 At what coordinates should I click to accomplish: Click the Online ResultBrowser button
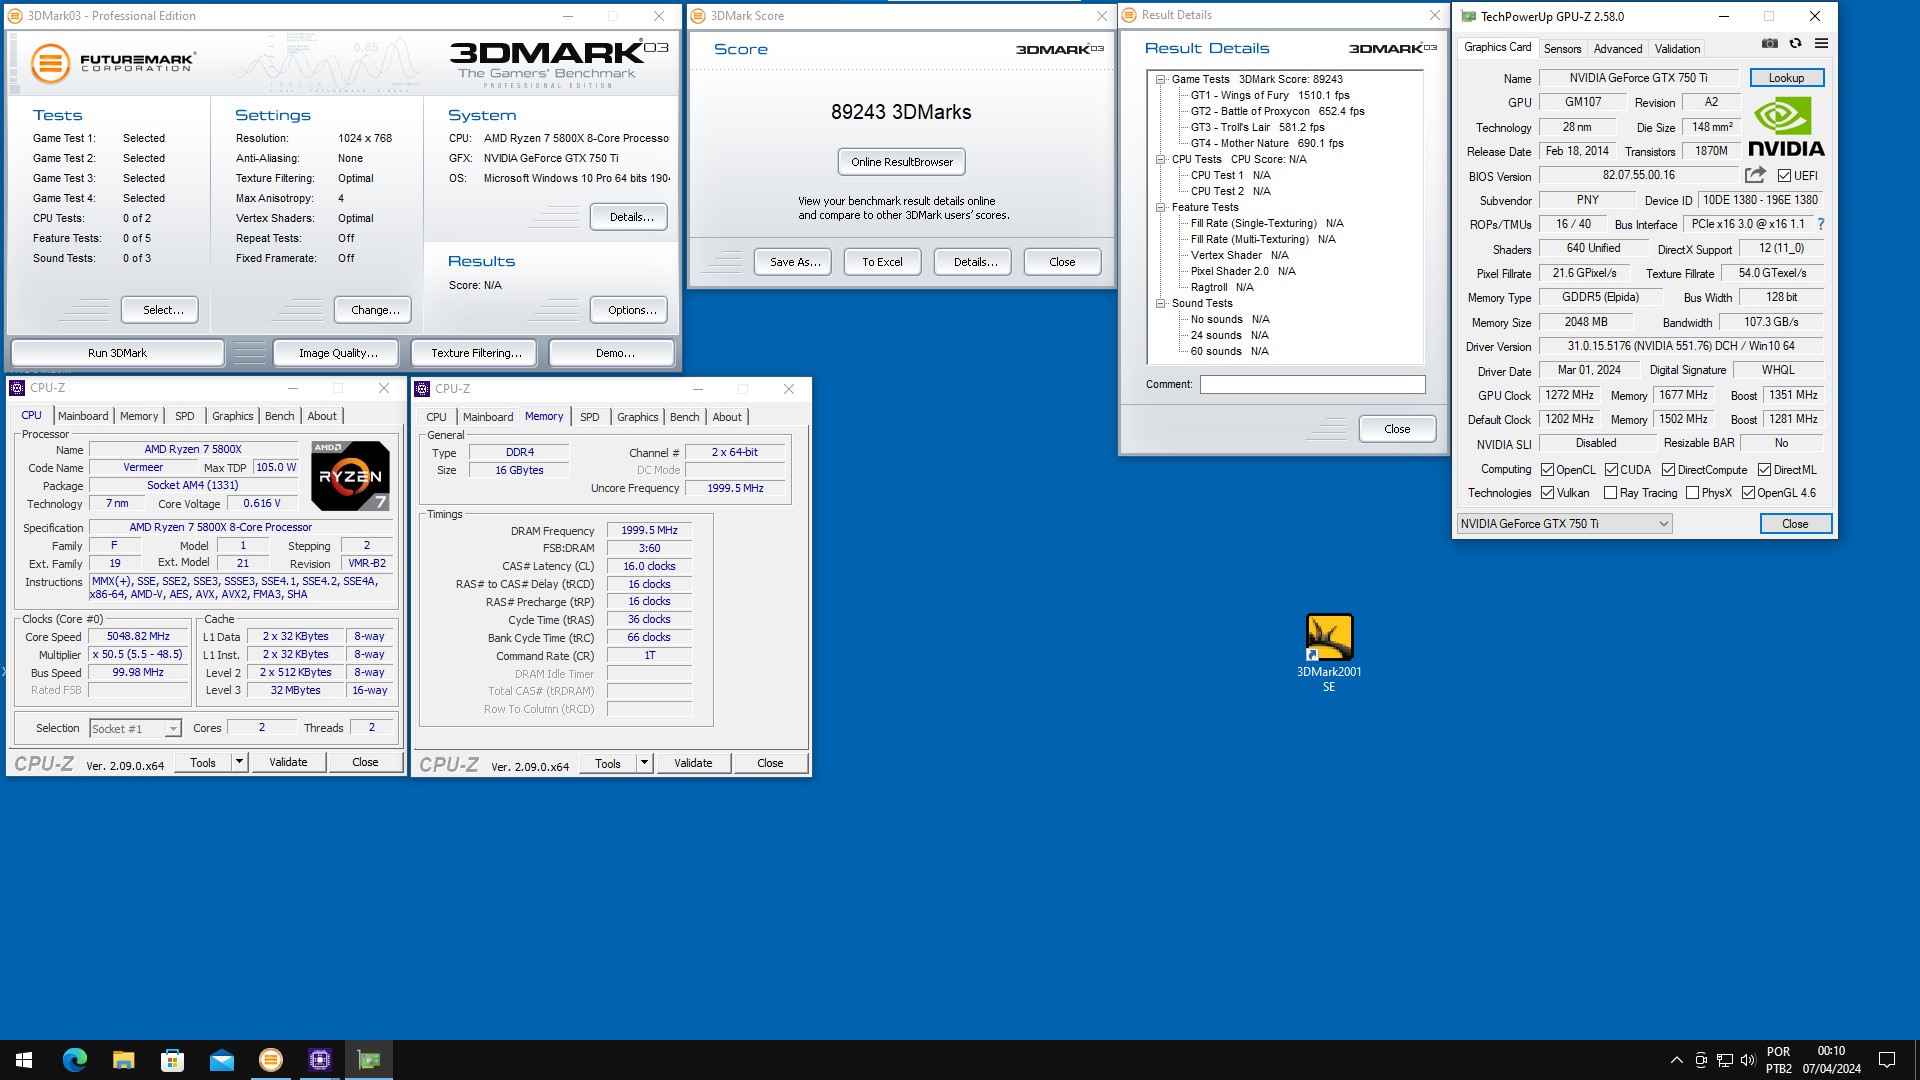click(x=901, y=162)
